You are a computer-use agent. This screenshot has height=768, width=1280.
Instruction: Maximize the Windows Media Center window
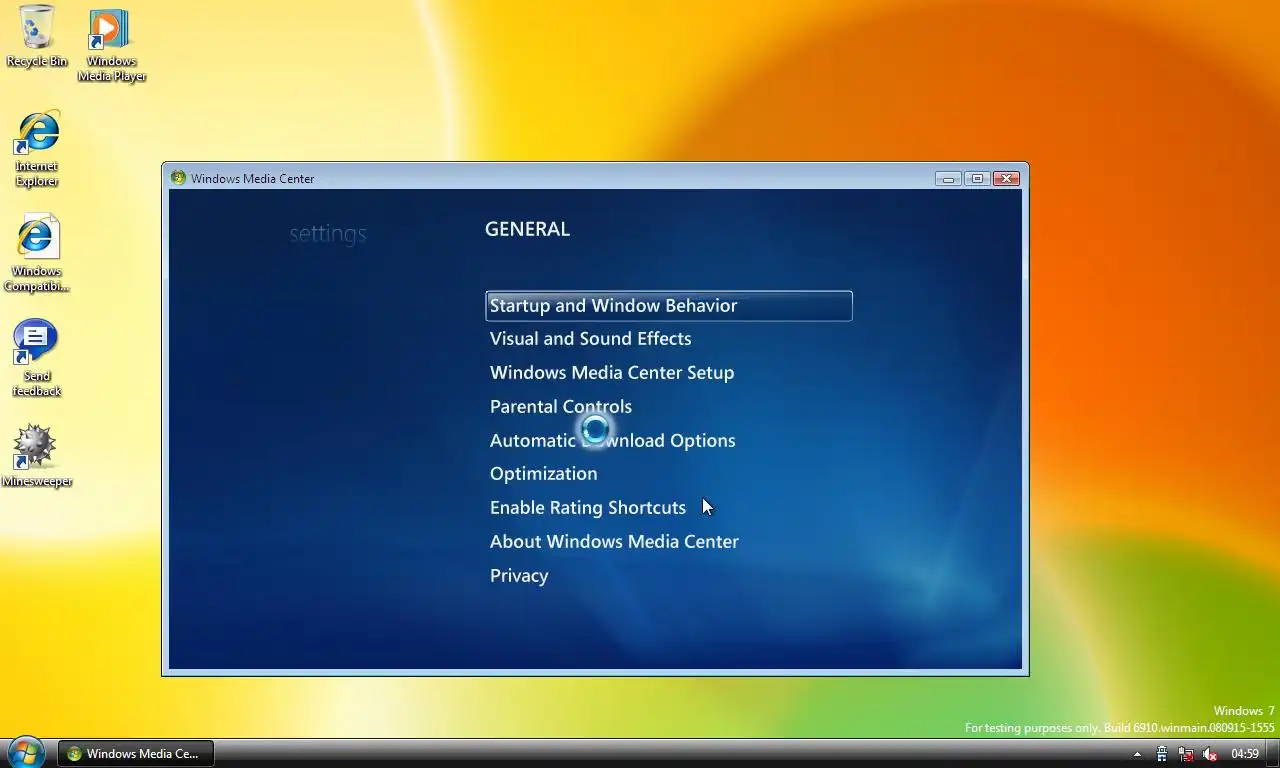coord(977,179)
